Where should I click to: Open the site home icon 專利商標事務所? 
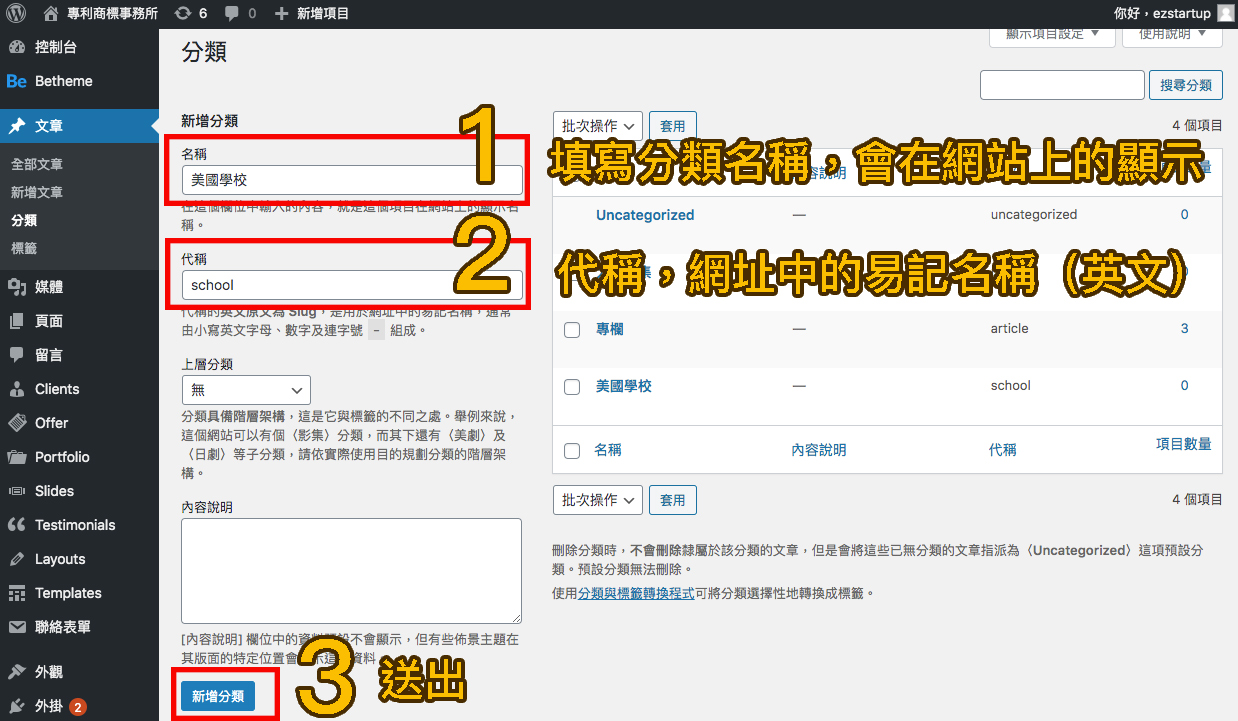[51, 14]
